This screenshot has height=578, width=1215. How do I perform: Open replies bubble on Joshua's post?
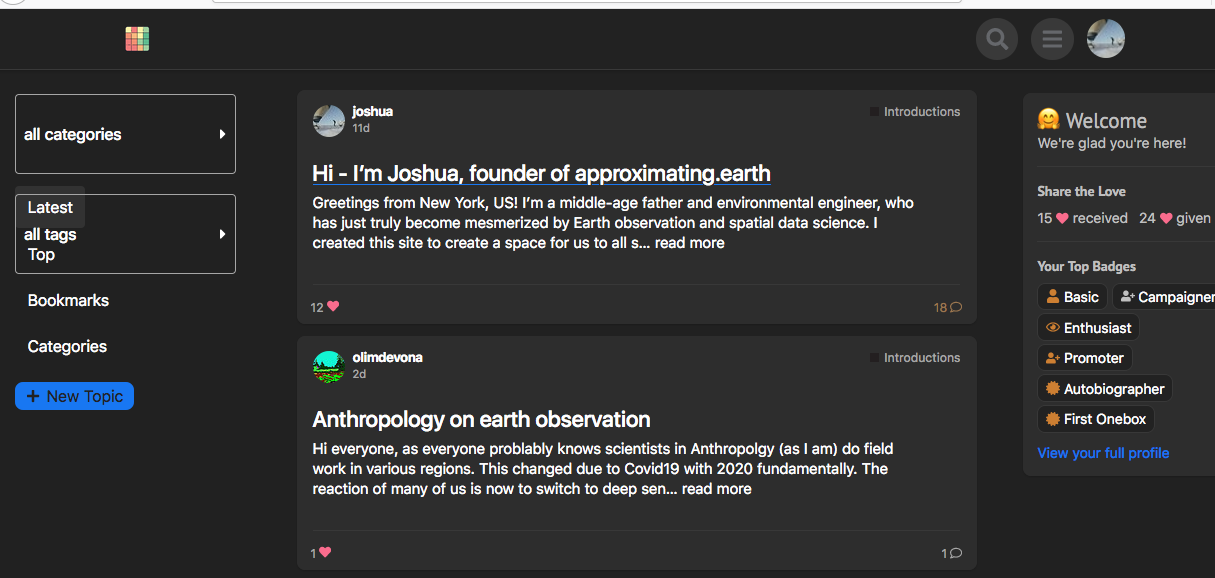click(x=955, y=308)
